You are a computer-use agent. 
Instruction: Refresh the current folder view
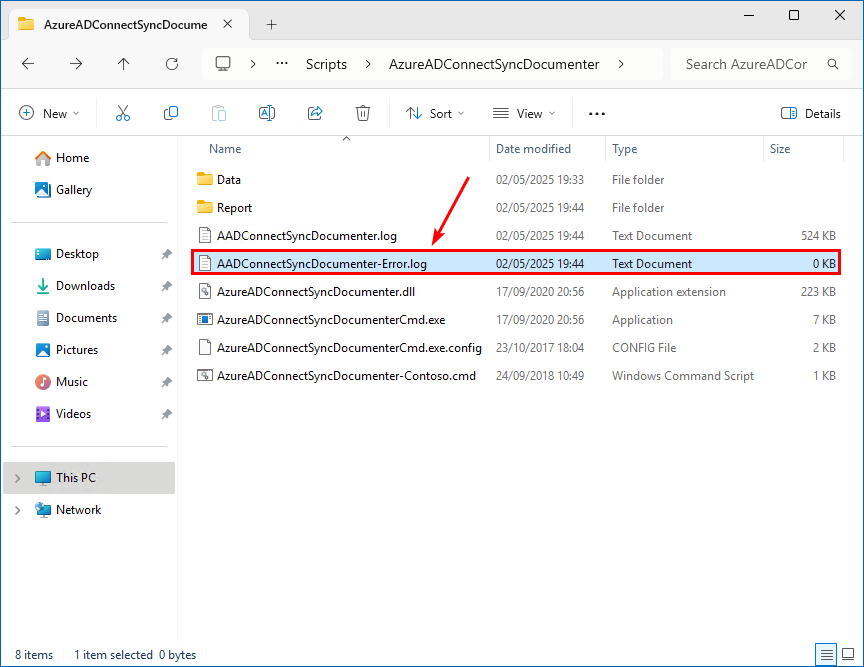[172, 64]
